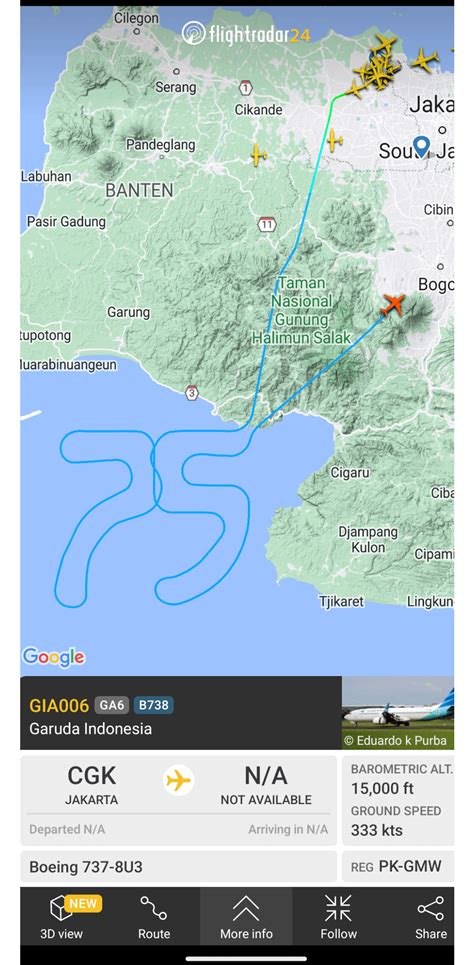Viewport: 474px width, 965px height.
Task: Tap the Boeing 737-8U3 aircraft row
Action: tap(179, 867)
